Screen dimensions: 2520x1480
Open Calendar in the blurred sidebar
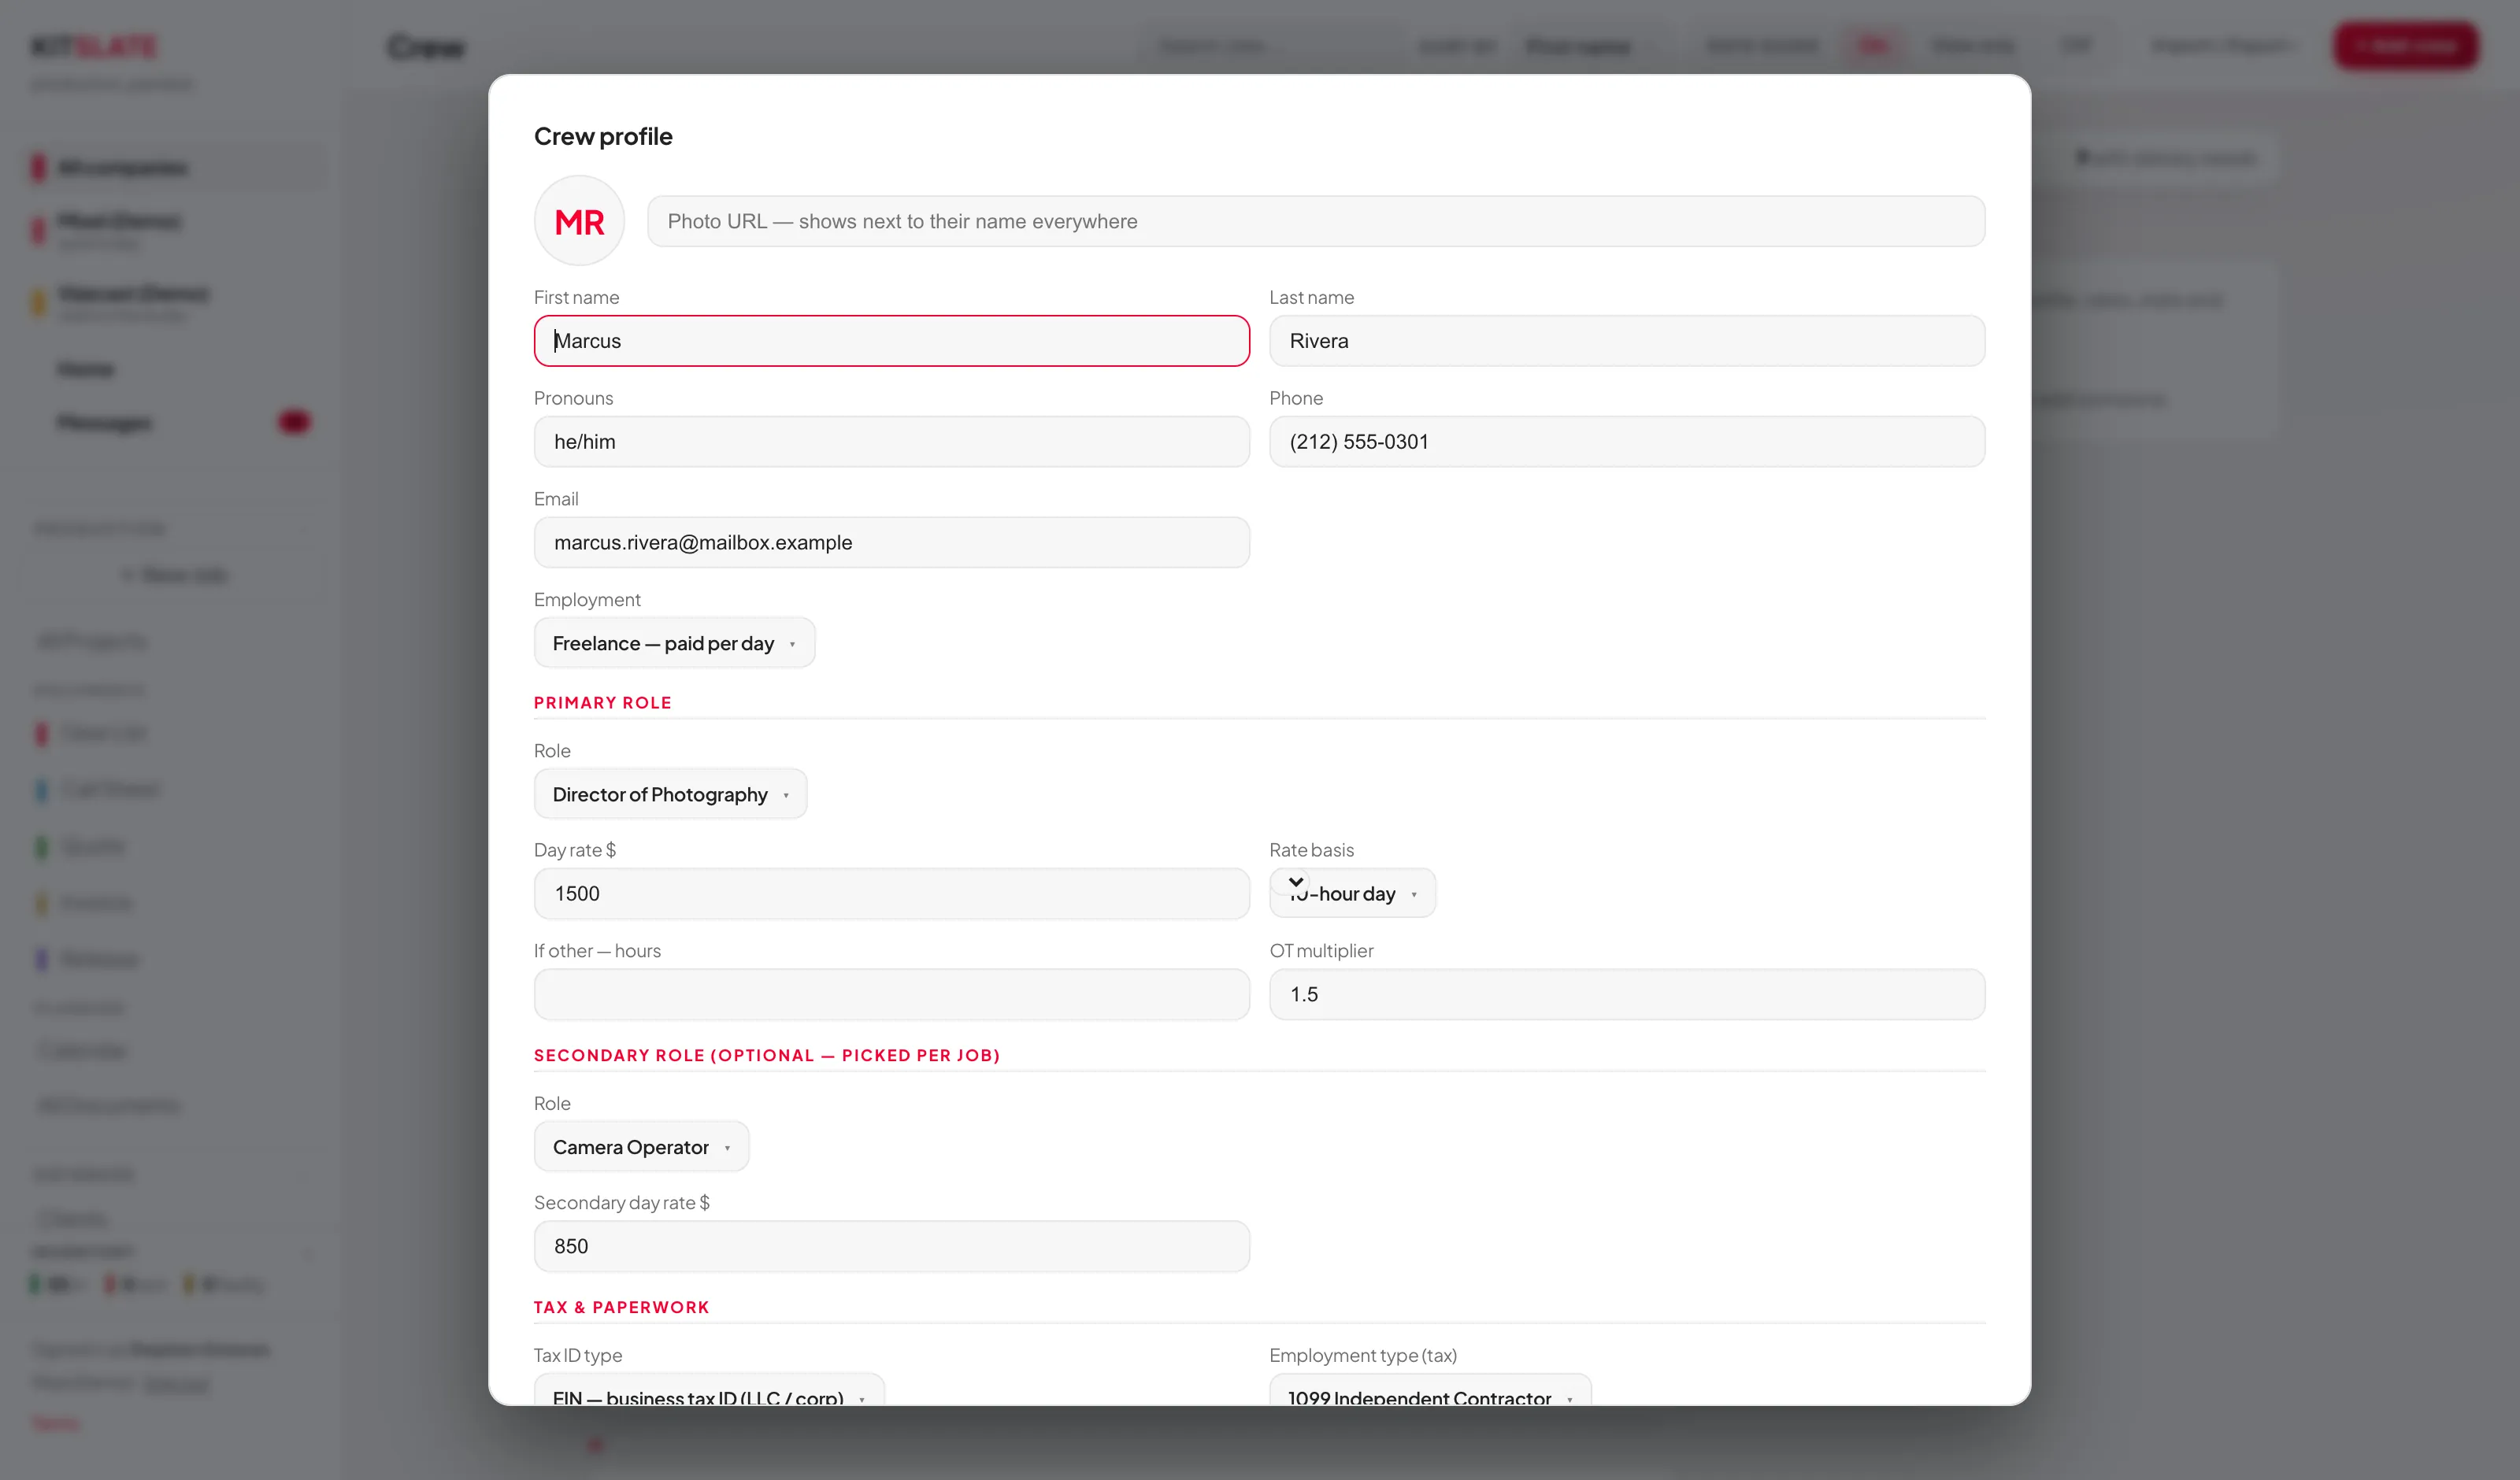pos(82,1050)
